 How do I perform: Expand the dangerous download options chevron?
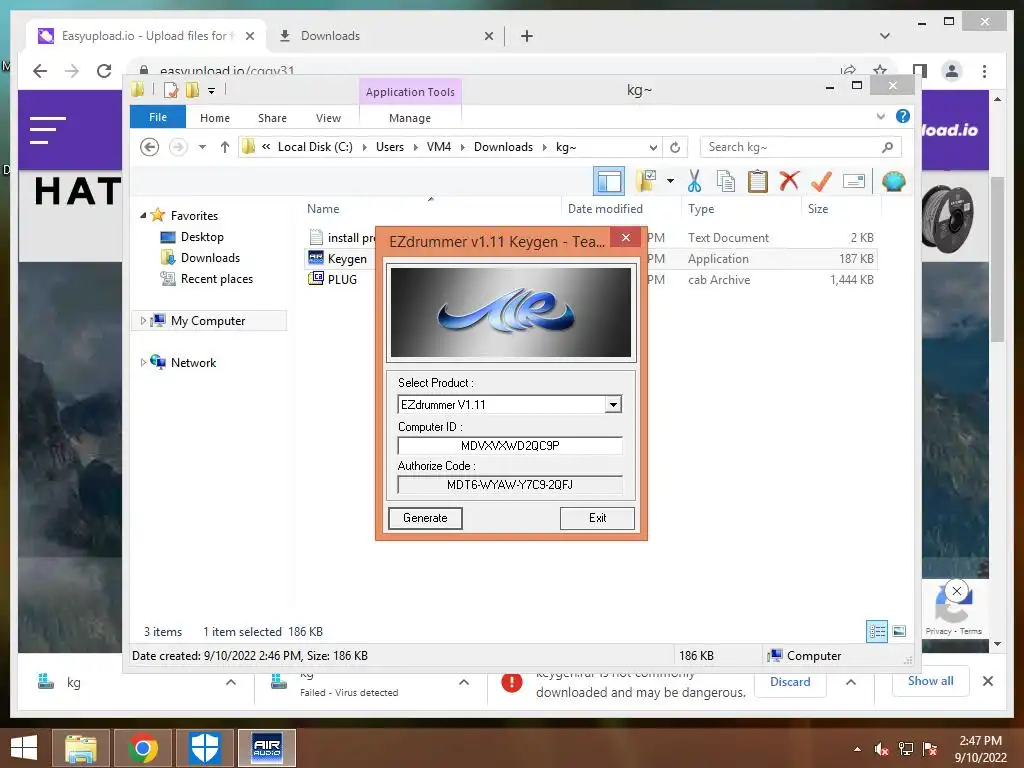click(x=851, y=682)
